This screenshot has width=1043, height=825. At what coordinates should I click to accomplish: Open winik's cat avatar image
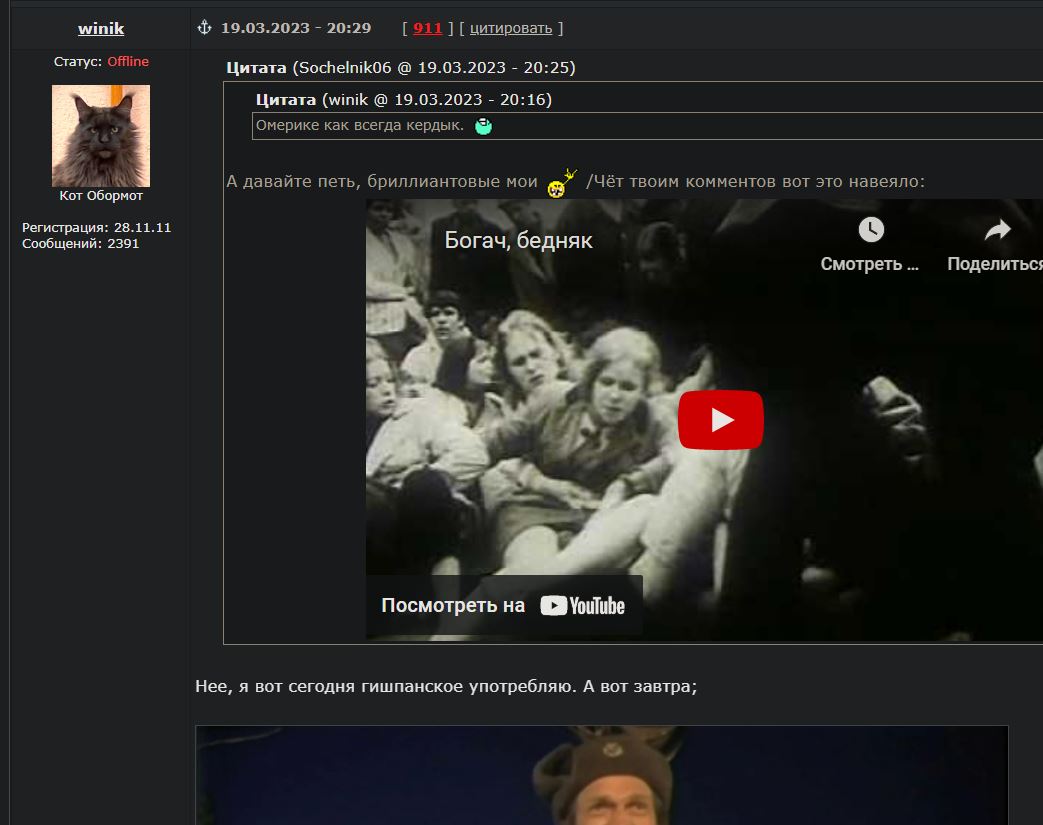101,136
